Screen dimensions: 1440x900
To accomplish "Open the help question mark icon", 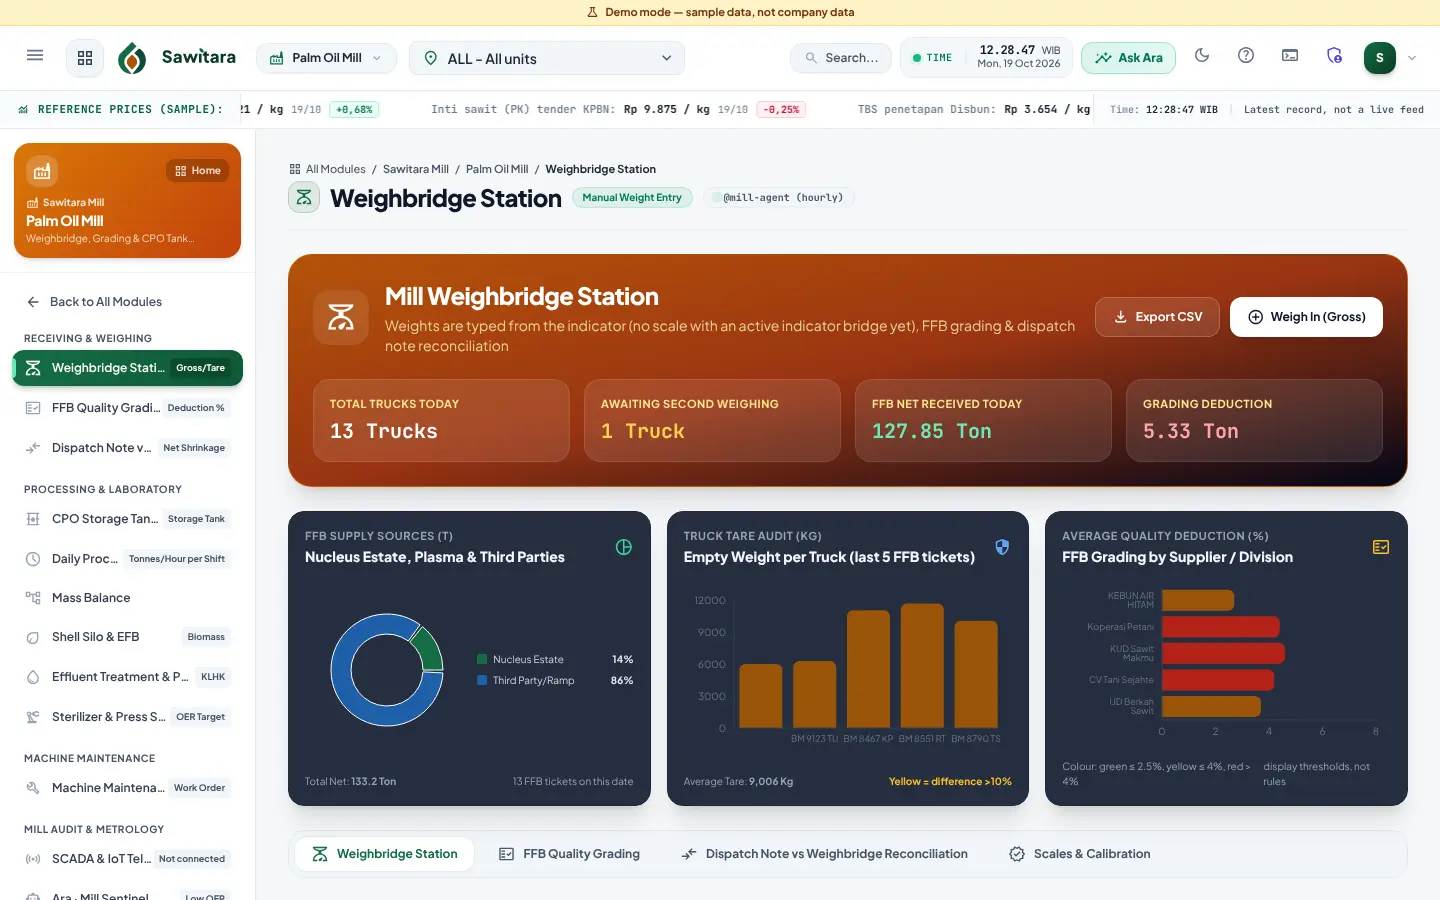I will coord(1246,56).
